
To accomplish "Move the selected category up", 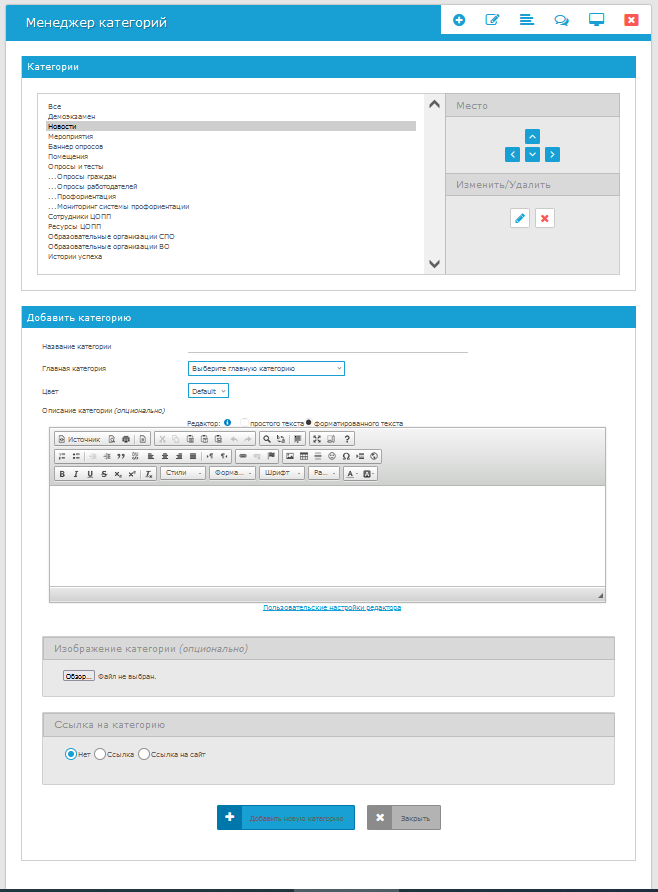I will tap(533, 136).
